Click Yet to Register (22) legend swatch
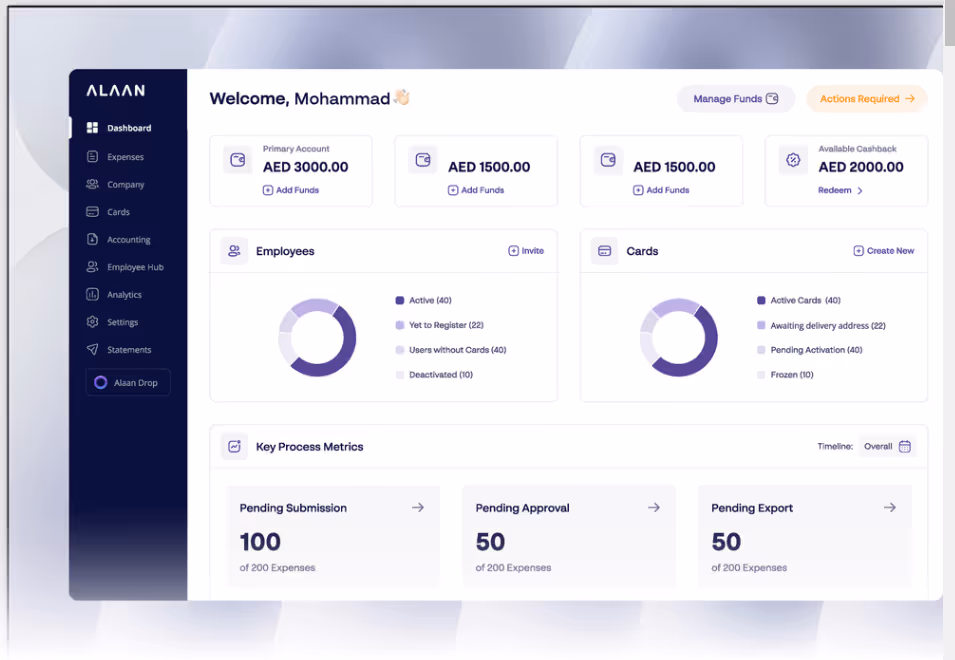The image size is (955, 660). [400, 325]
